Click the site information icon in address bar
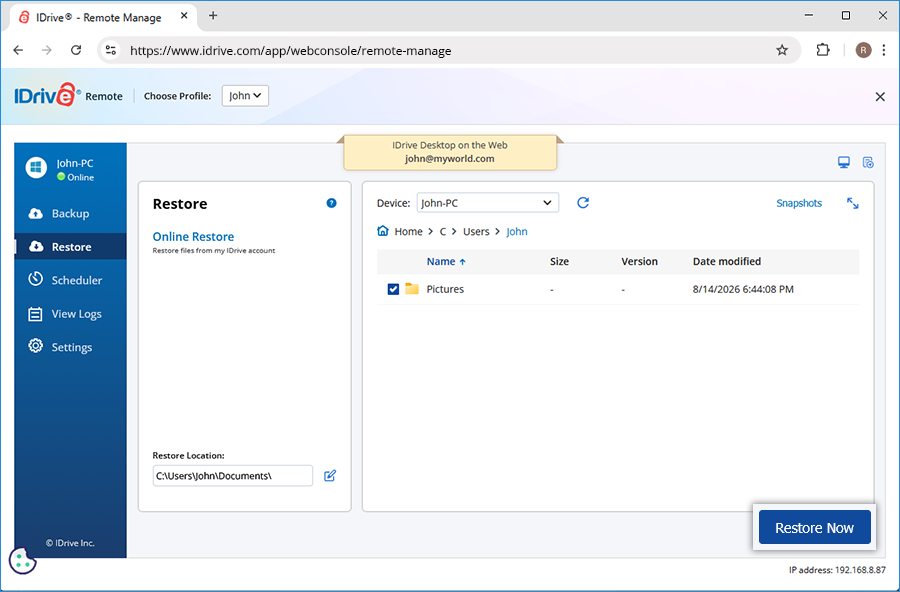This screenshot has height=592, width=900. pyautogui.click(x=111, y=51)
